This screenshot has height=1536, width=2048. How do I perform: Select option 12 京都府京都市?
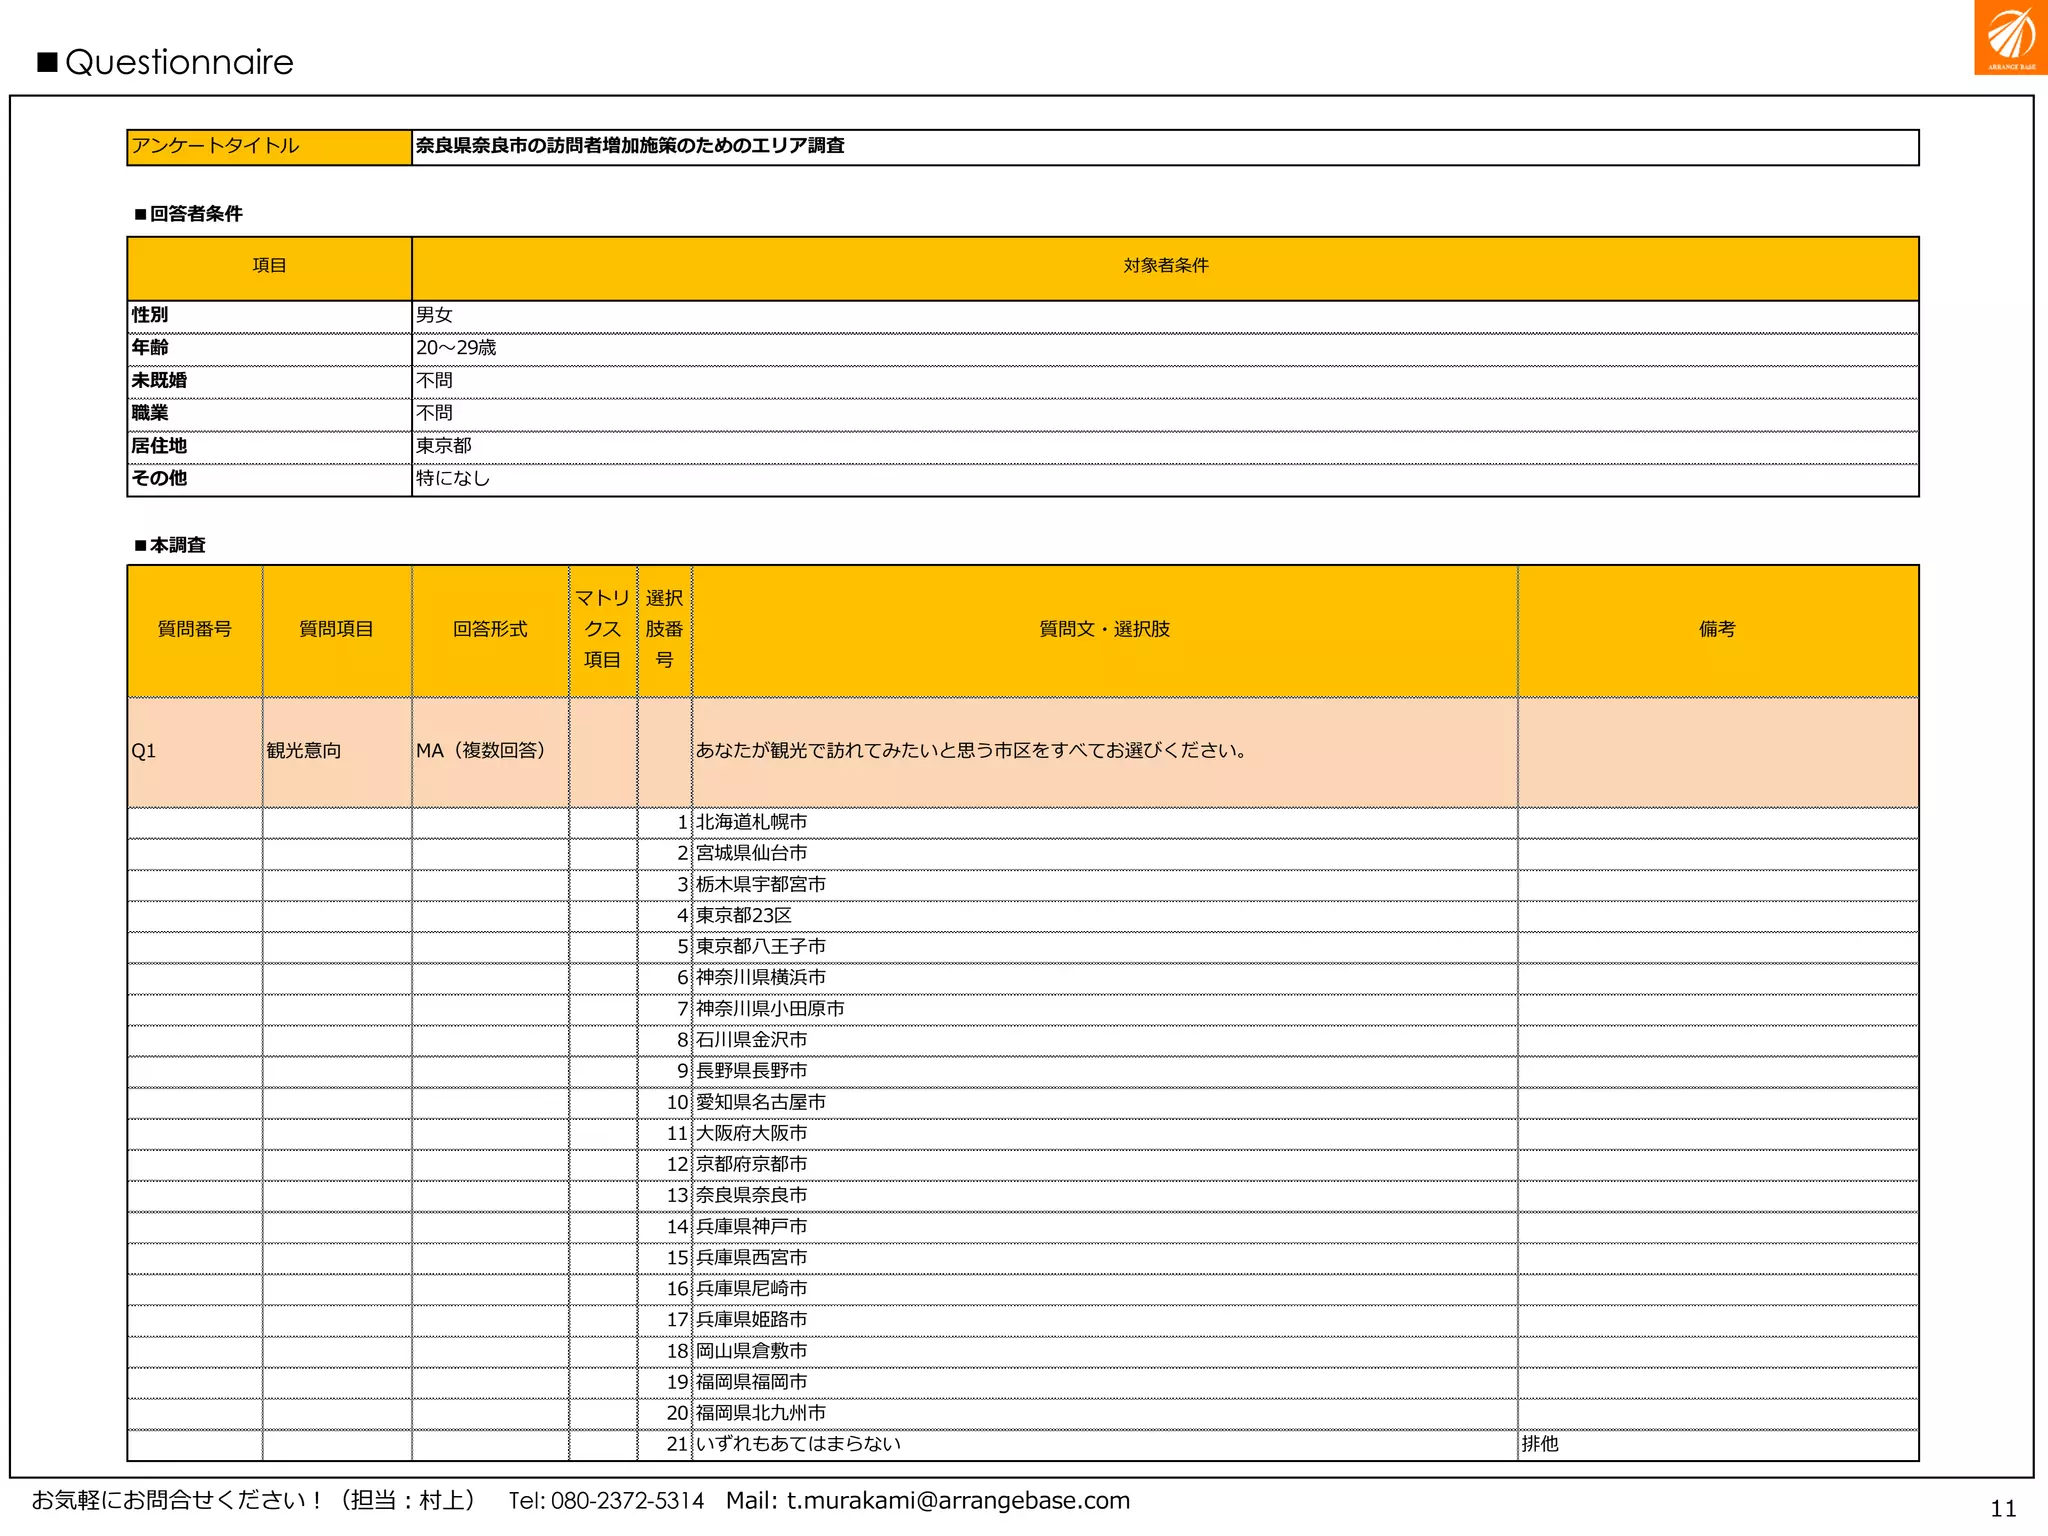pos(751,1164)
